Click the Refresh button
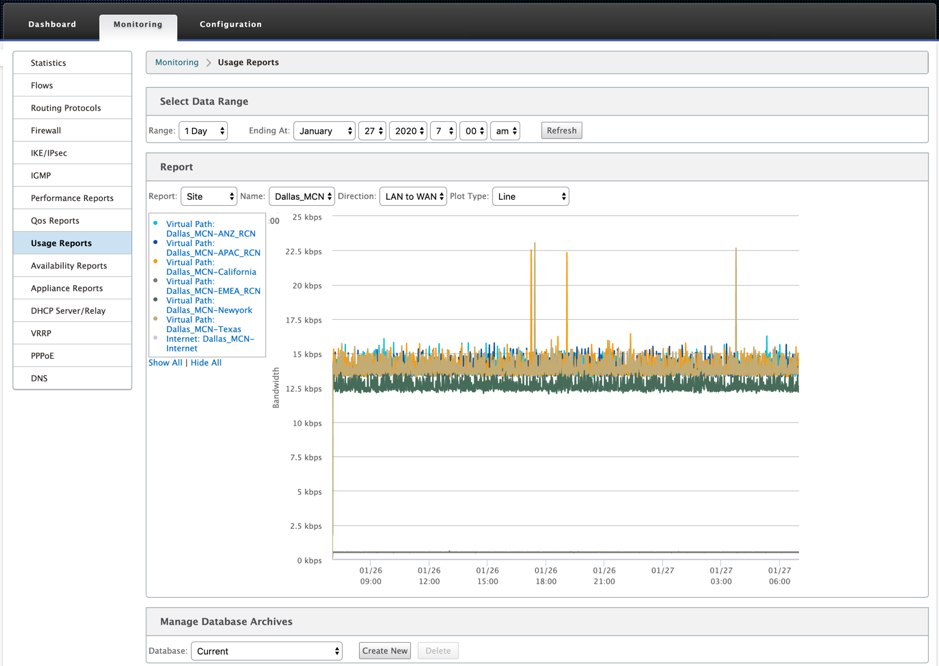 (x=562, y=131)
